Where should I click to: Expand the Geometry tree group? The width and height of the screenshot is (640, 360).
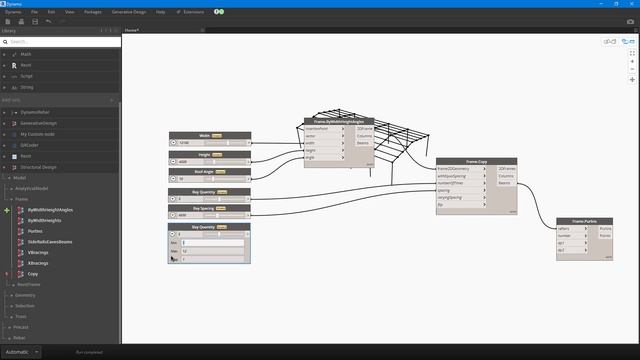pos(11,295)
